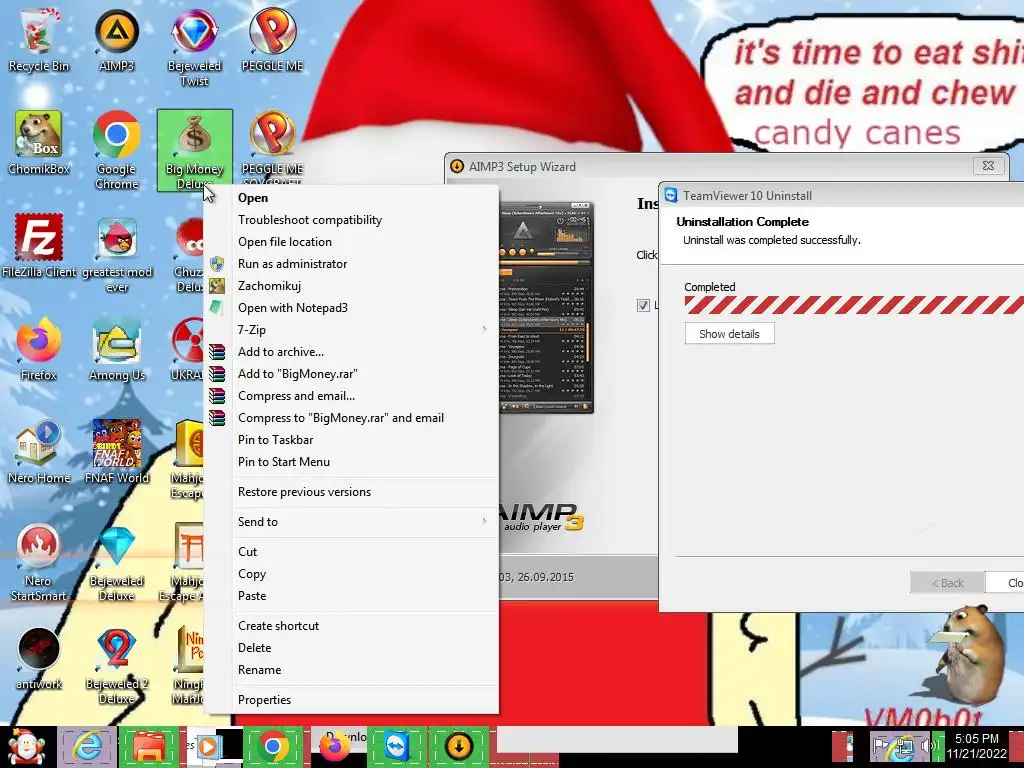Launch AIMP3 from the desktop
The image size is (1024, 768).
(116, 40)
